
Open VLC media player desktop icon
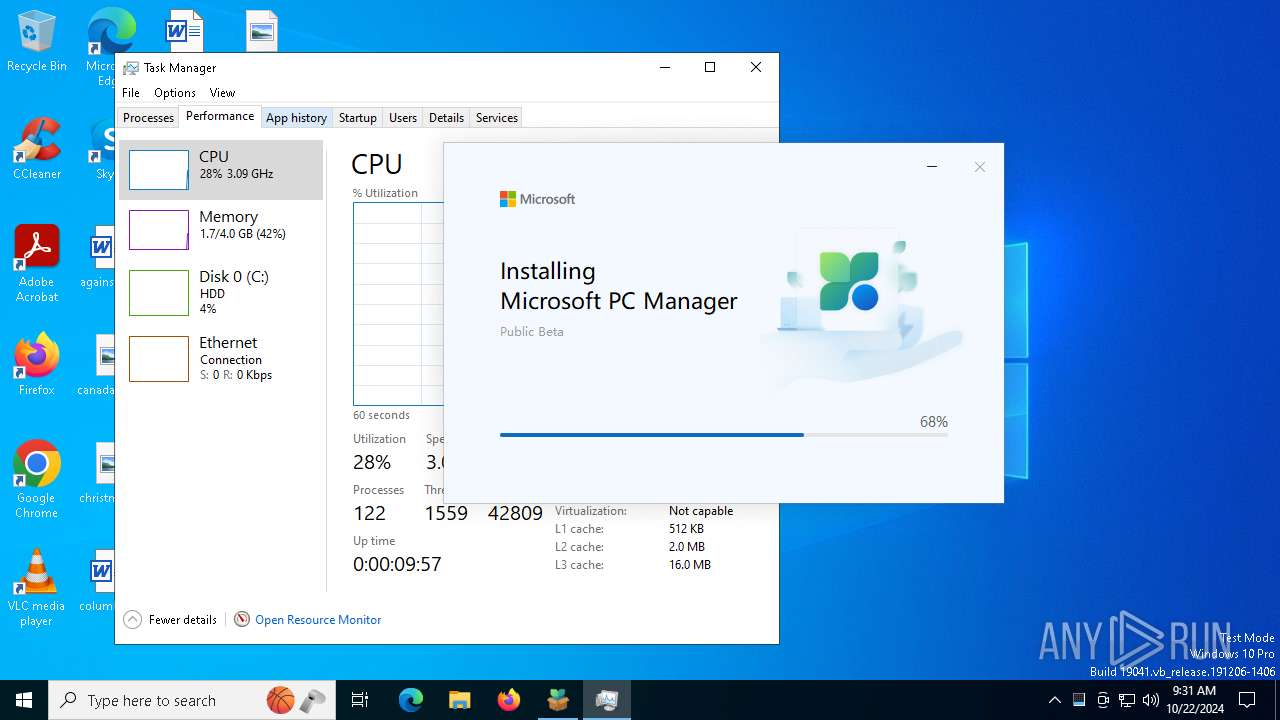tap(37, 588)
